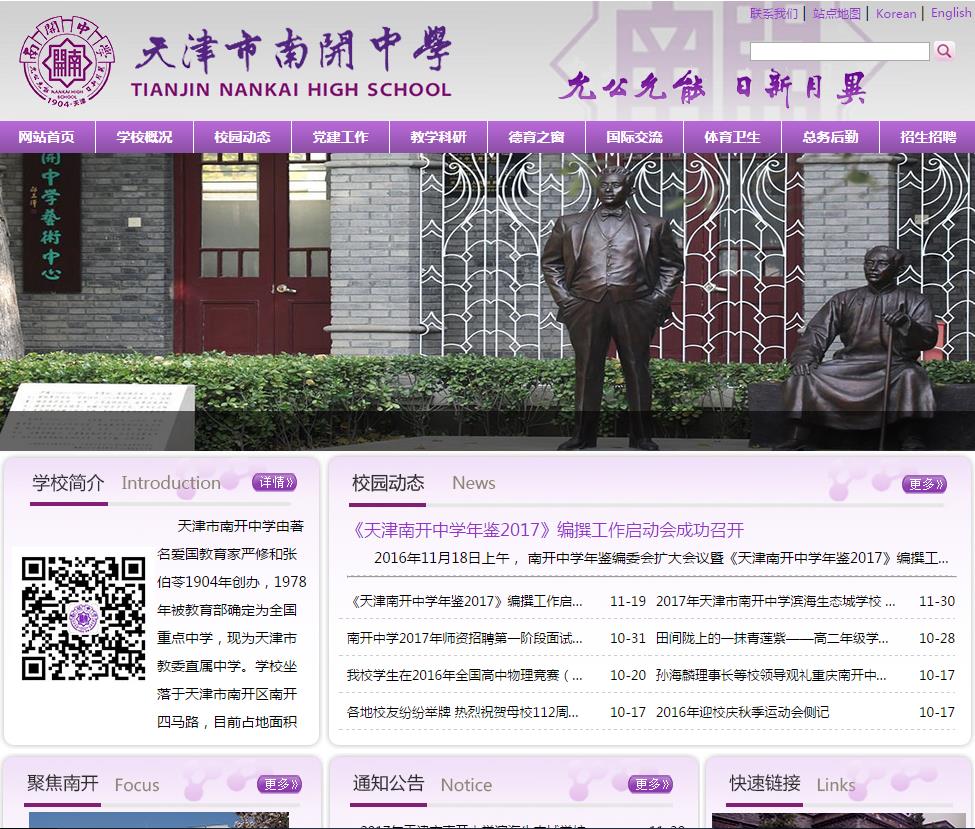The image size is (975, 829).
Task: Open news 2017年天津市南开中学滨海生态城学校
Action: 775,601
